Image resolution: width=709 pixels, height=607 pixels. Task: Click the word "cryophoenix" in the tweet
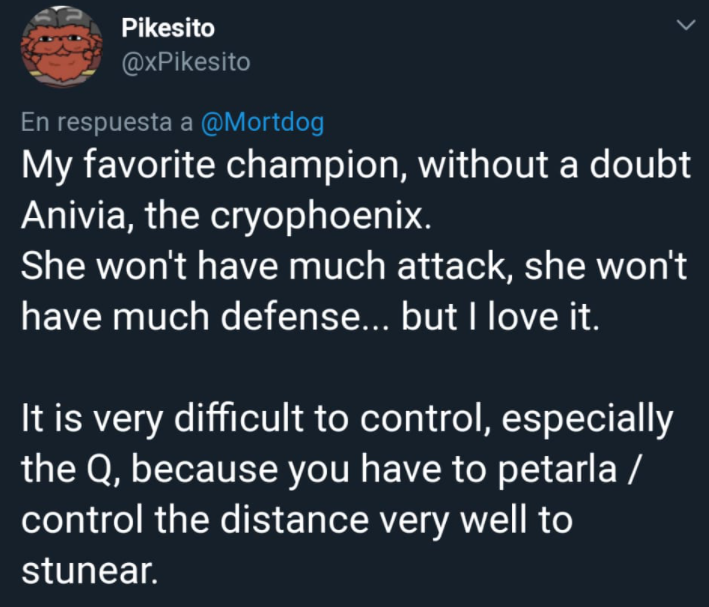click(x=317, y=216)
